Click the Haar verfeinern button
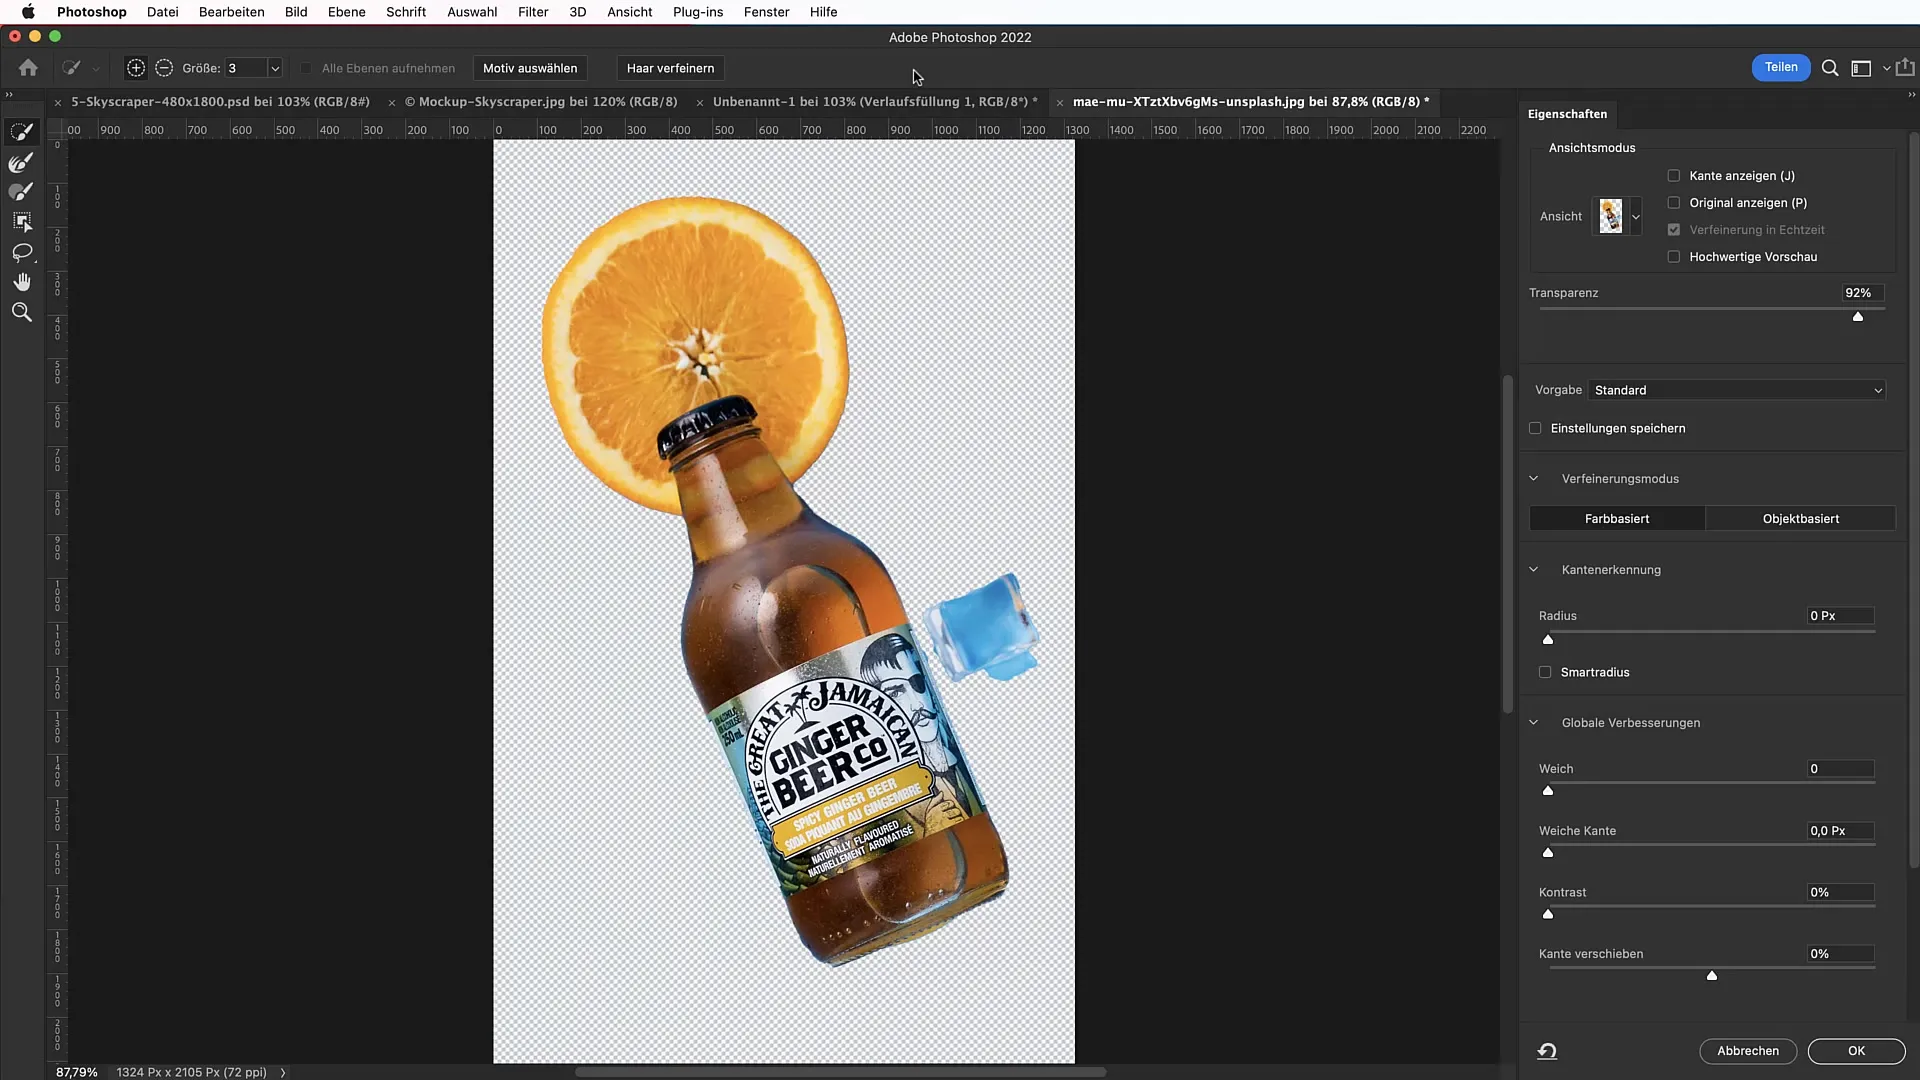Screen dimensions: 1920x1080 670,68
